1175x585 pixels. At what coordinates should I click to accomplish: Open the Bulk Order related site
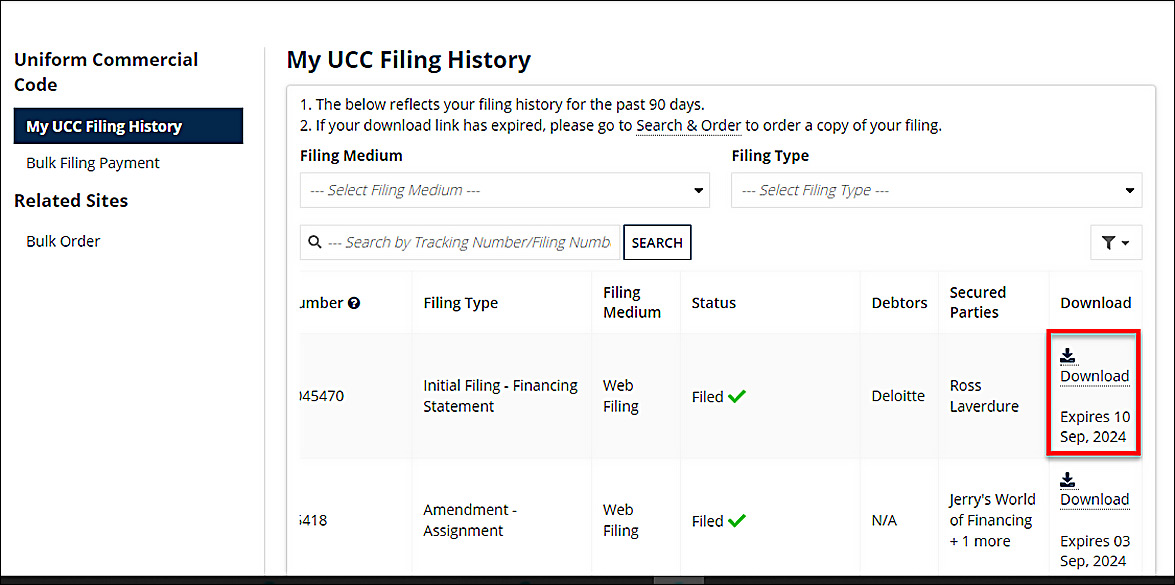pos(63,241)
